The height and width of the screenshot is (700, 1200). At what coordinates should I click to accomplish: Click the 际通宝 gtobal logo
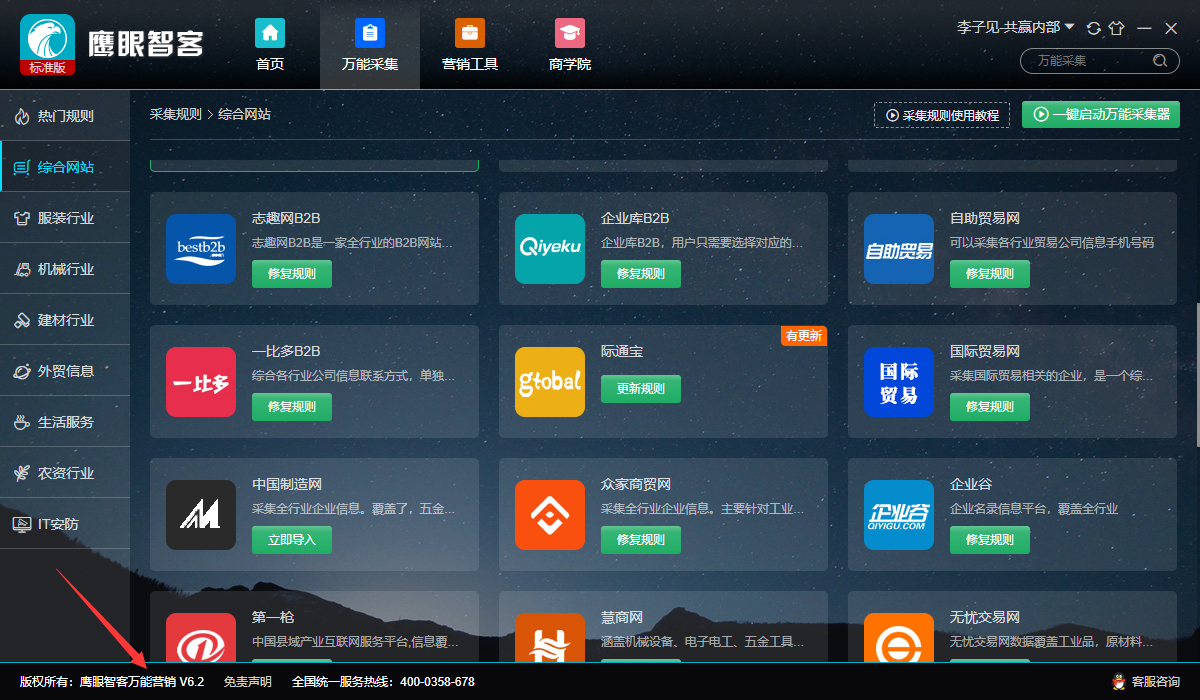point(549,382)
